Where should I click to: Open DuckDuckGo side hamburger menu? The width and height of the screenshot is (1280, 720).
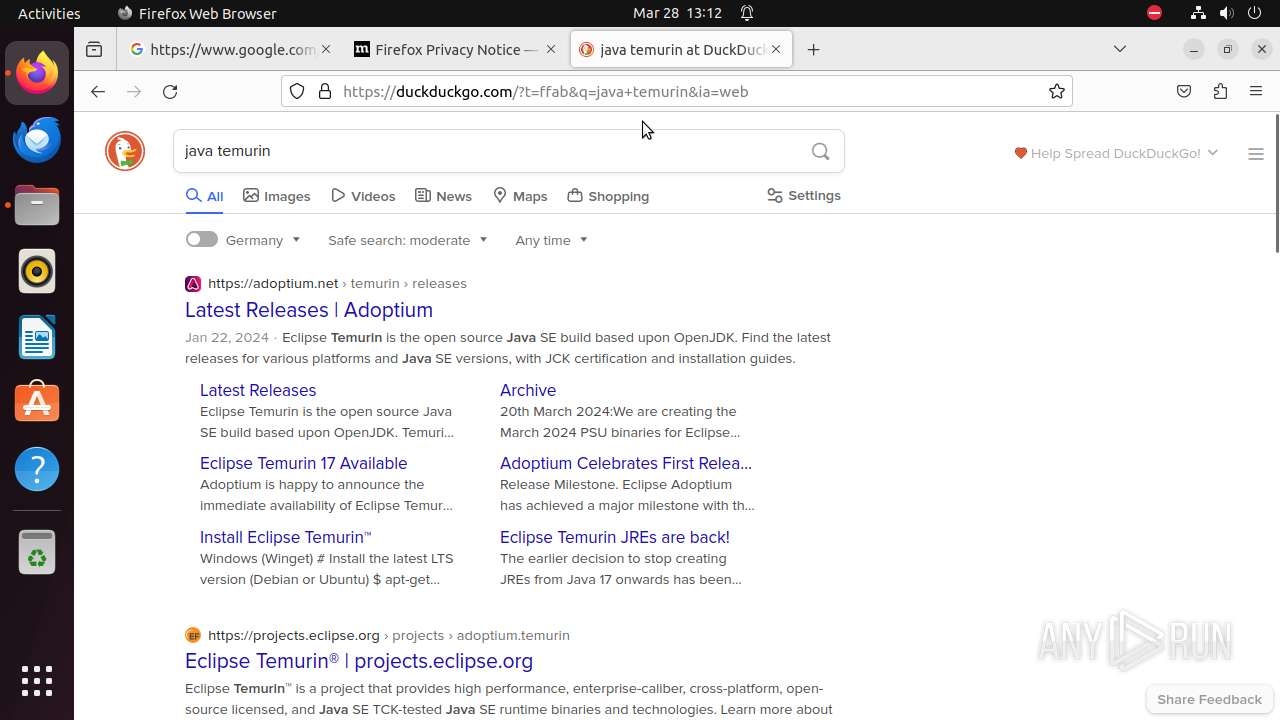click(x=1256, y=154)
